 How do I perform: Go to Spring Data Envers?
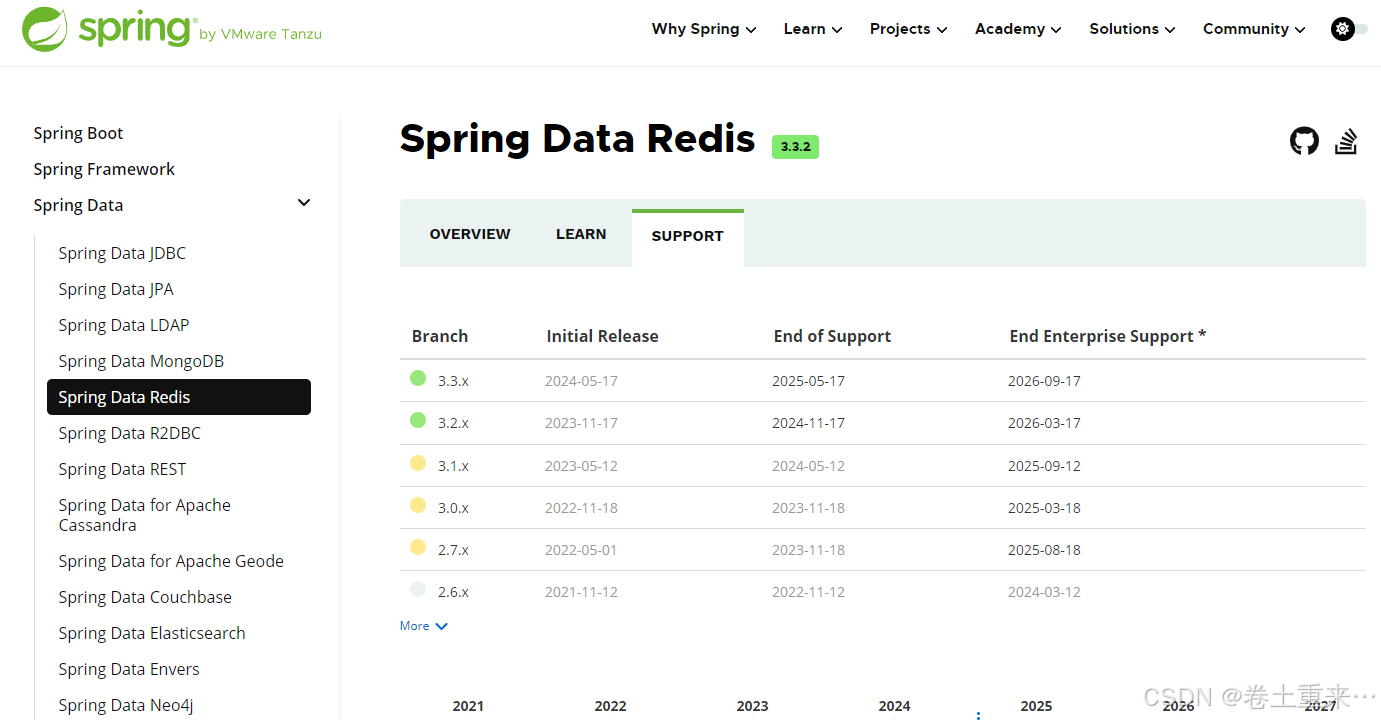click(129, 669)
